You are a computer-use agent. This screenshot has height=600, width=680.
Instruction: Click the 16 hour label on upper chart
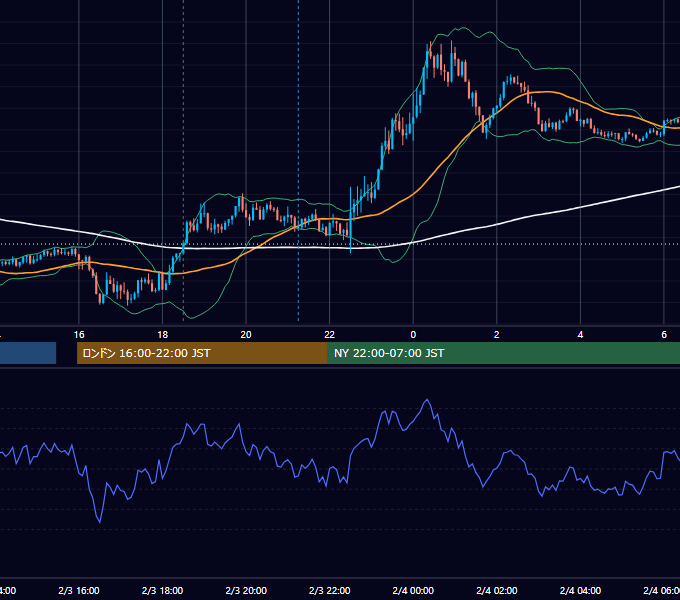pyautogui.click(x=79, y=335)
